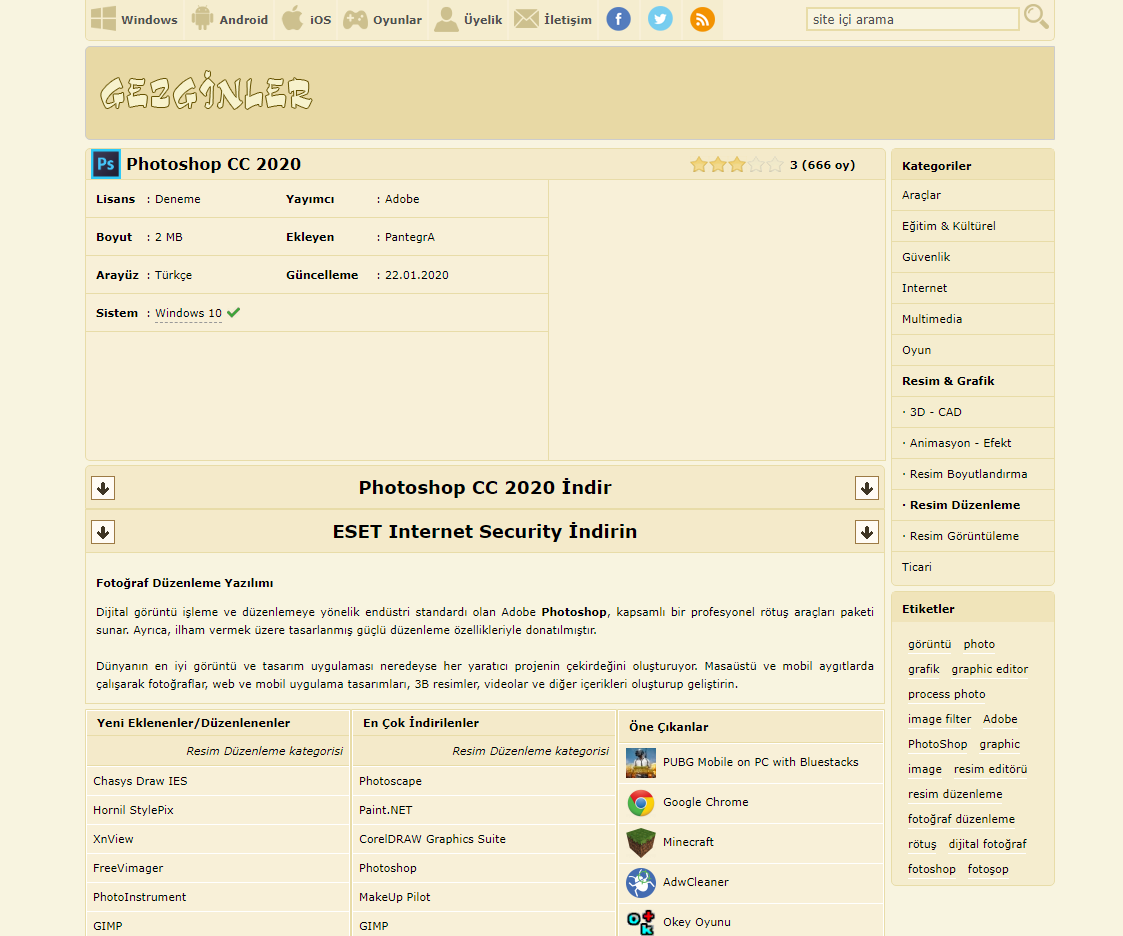Click the AdwCleaner icon
The width and height of the screenshot is (1123, 936).
[x=641, y=883]
